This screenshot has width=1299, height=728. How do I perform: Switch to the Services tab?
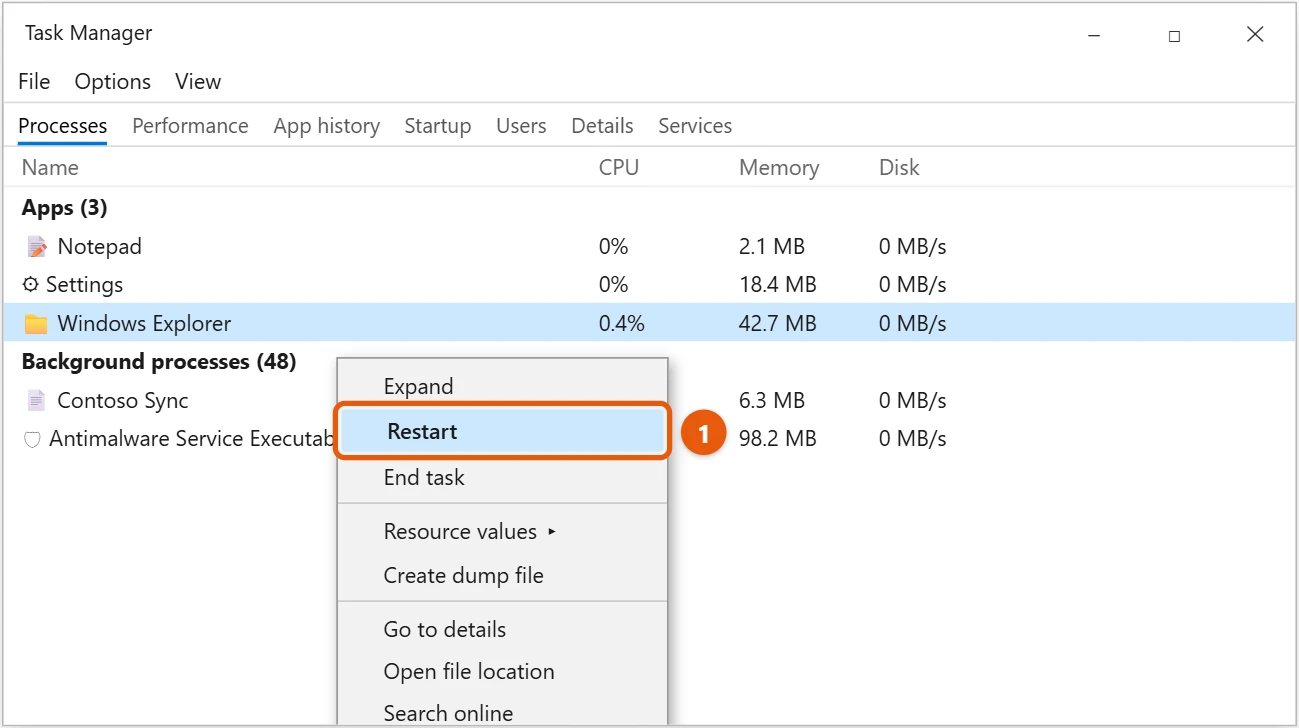695,126
